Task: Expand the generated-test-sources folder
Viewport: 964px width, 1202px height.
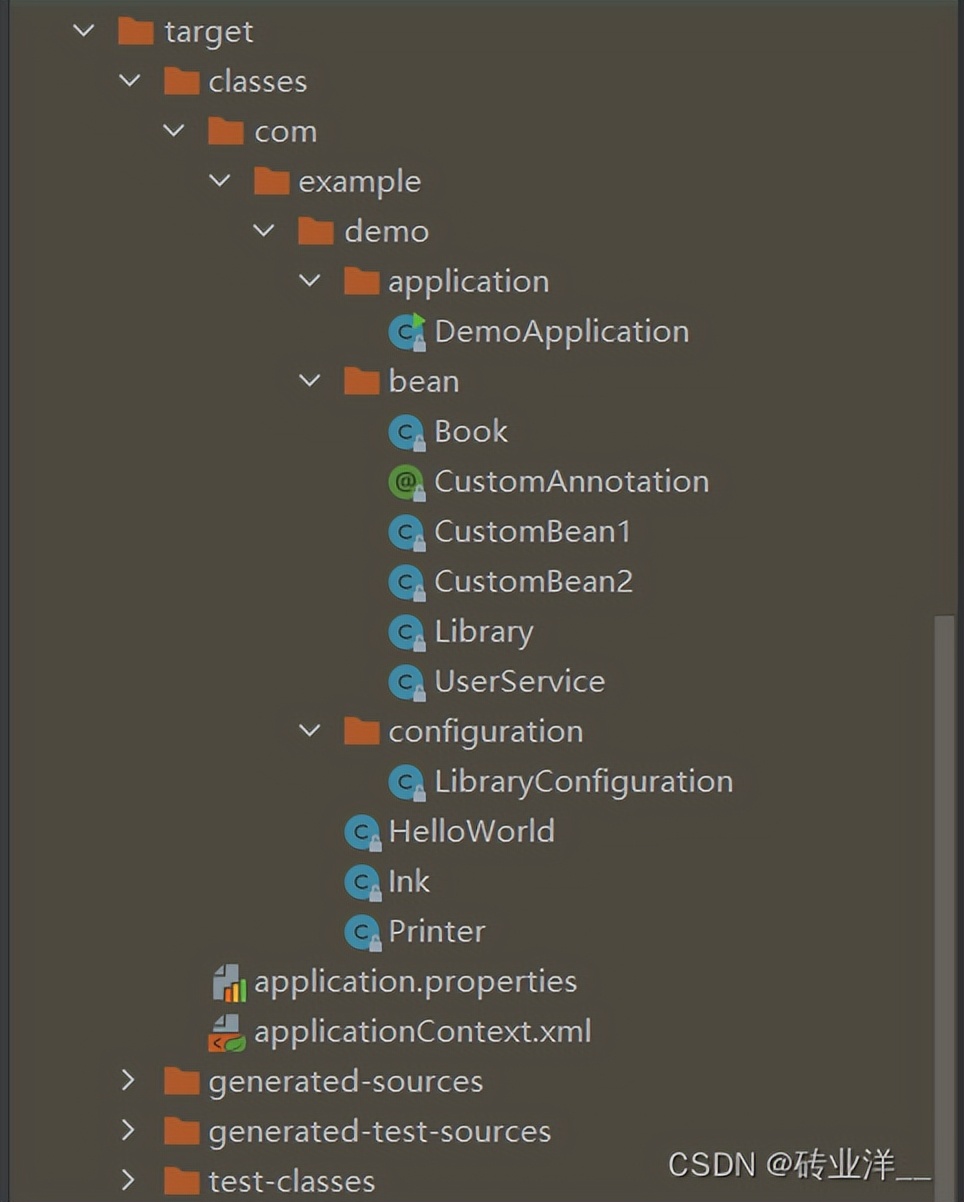Action: [127, 1131]
